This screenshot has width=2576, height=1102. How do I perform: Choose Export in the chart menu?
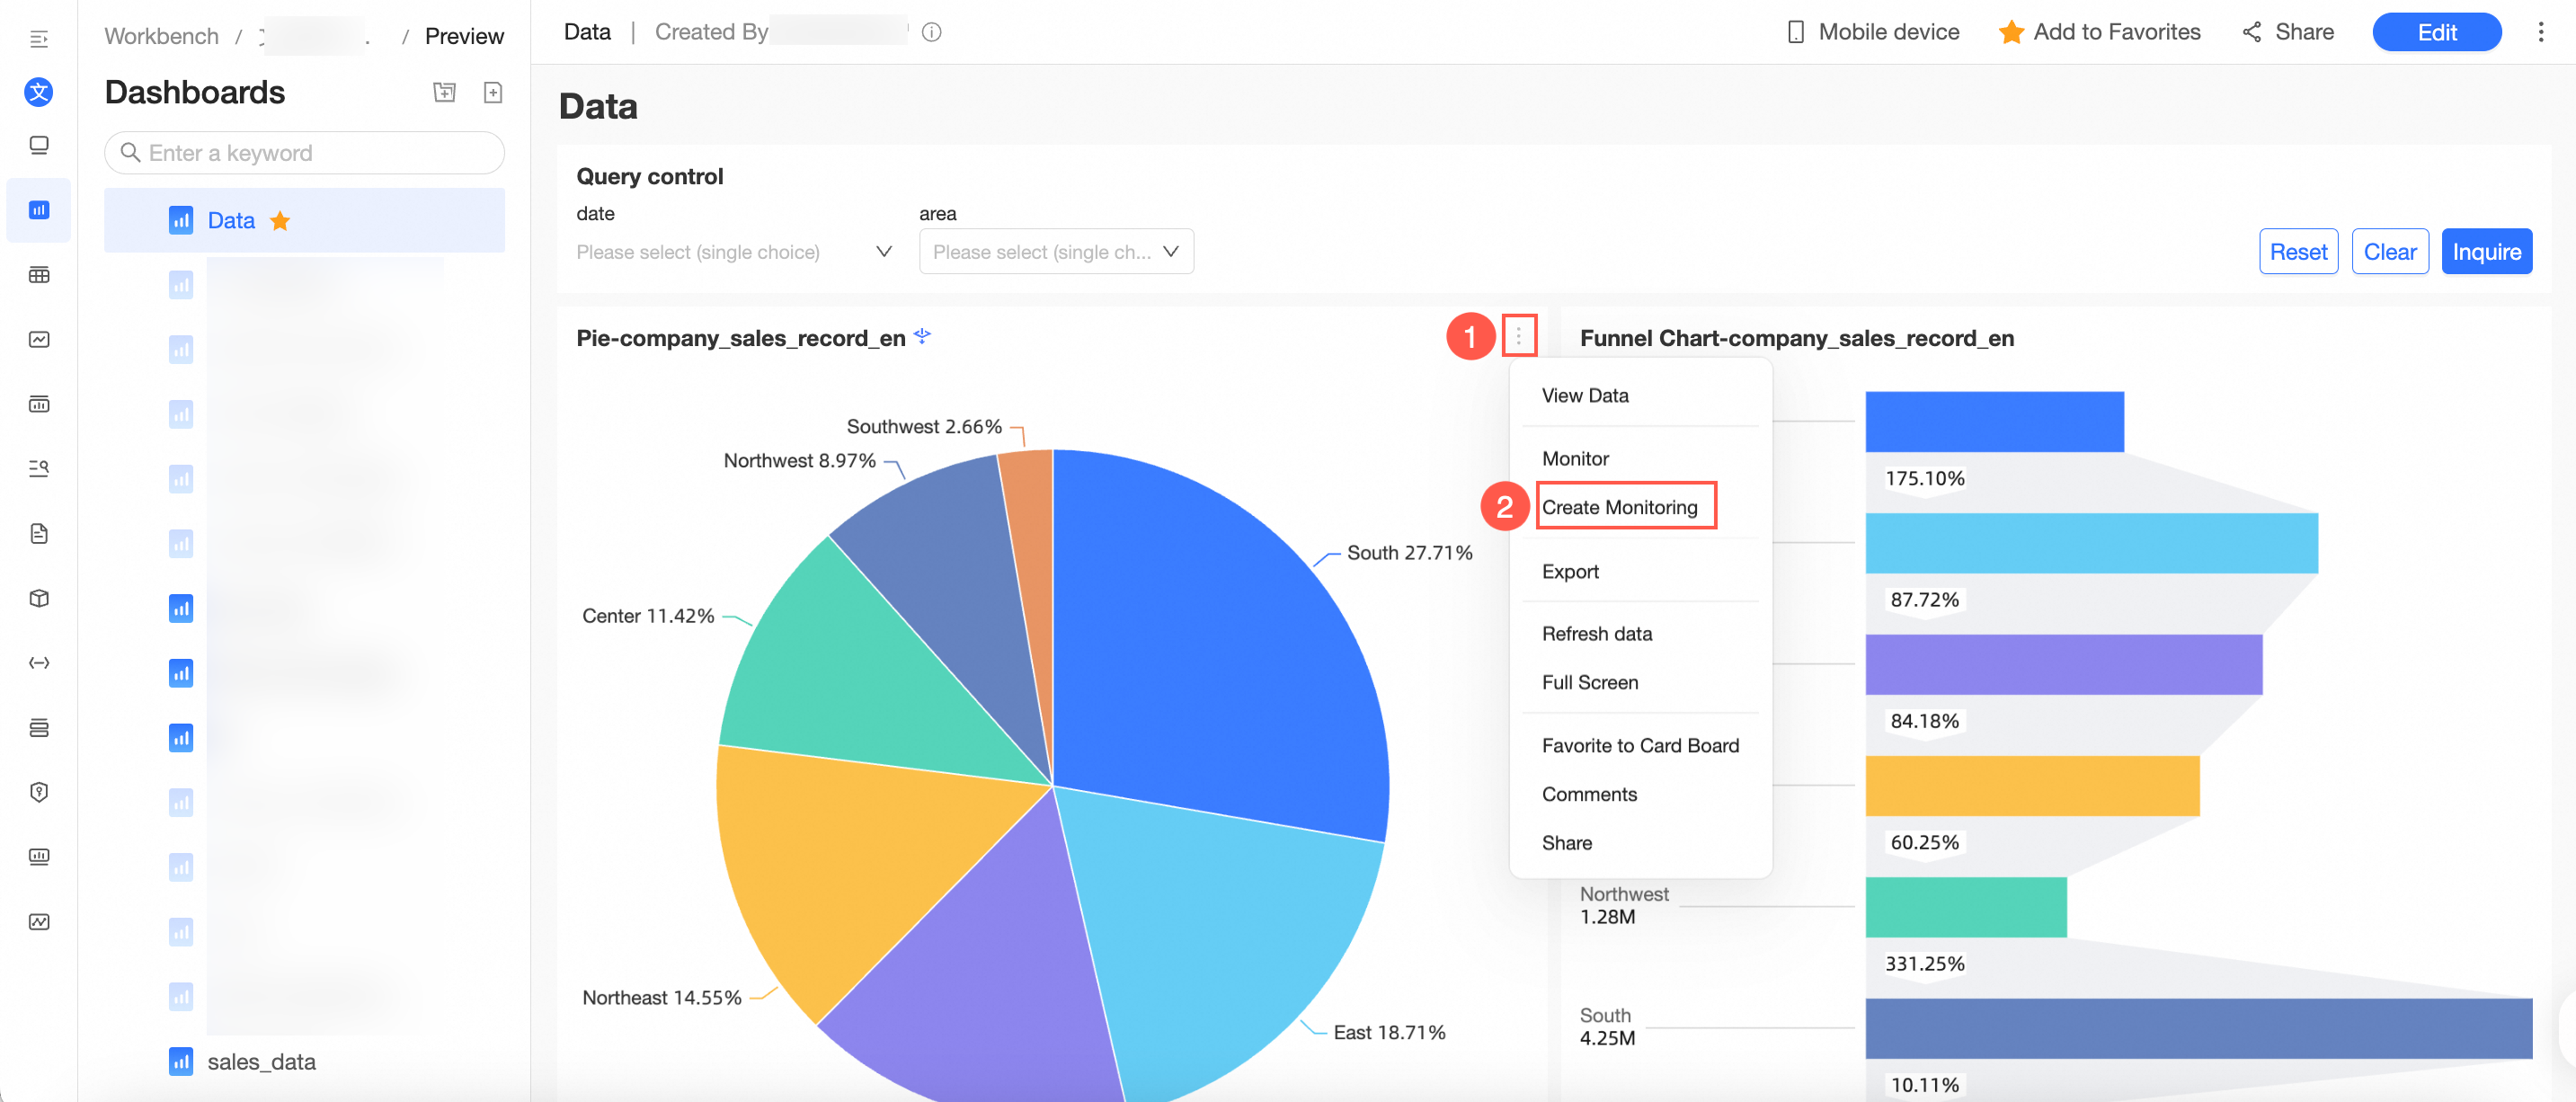pos(1570,571)
